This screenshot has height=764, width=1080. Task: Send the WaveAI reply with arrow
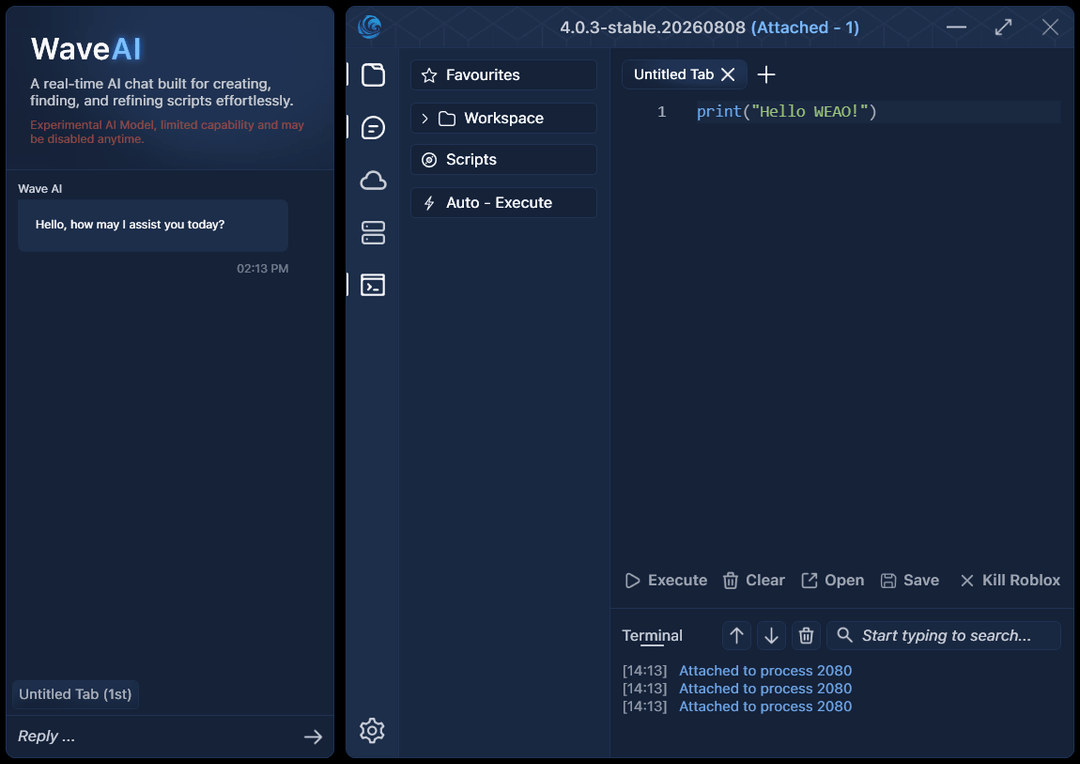[313, 736]
